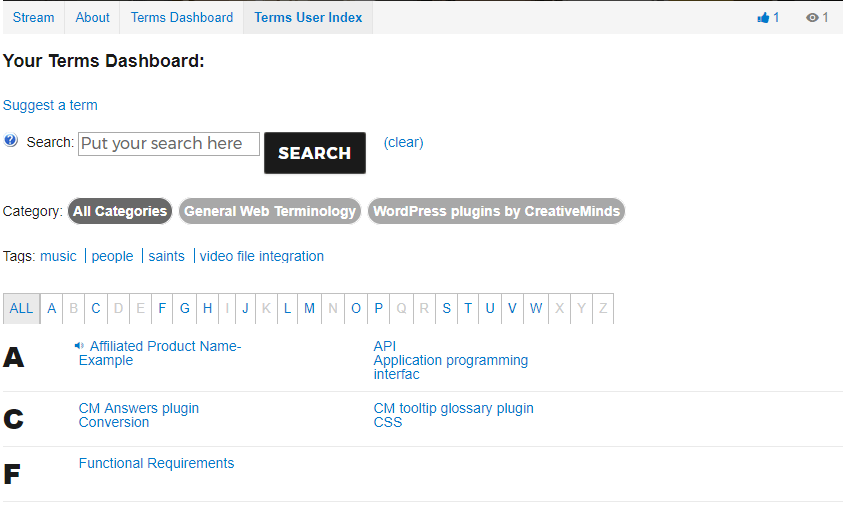Image resolution: width=850 pixels, height=506 pixels.
Task: Type in the search terms field
Action: pyautogui.click(x=168, y=144)
